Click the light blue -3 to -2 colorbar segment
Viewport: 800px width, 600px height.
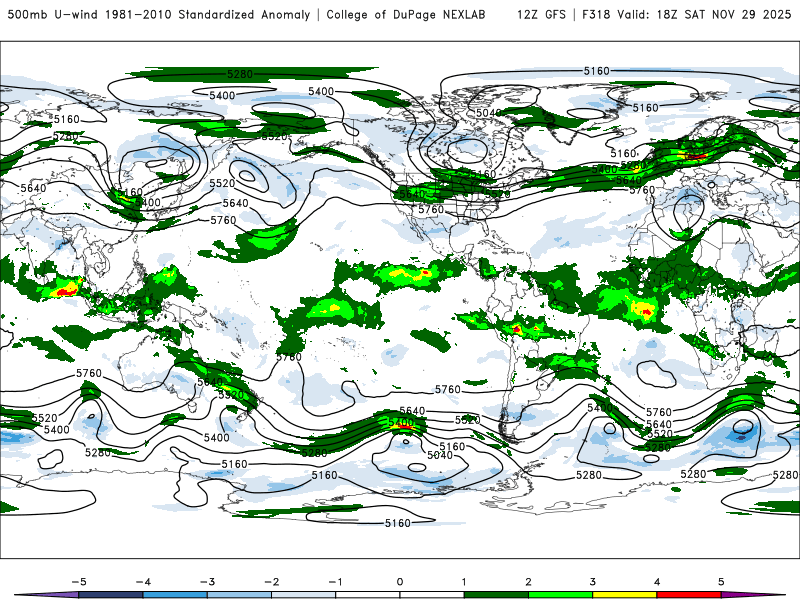click(x=239, y=595)
